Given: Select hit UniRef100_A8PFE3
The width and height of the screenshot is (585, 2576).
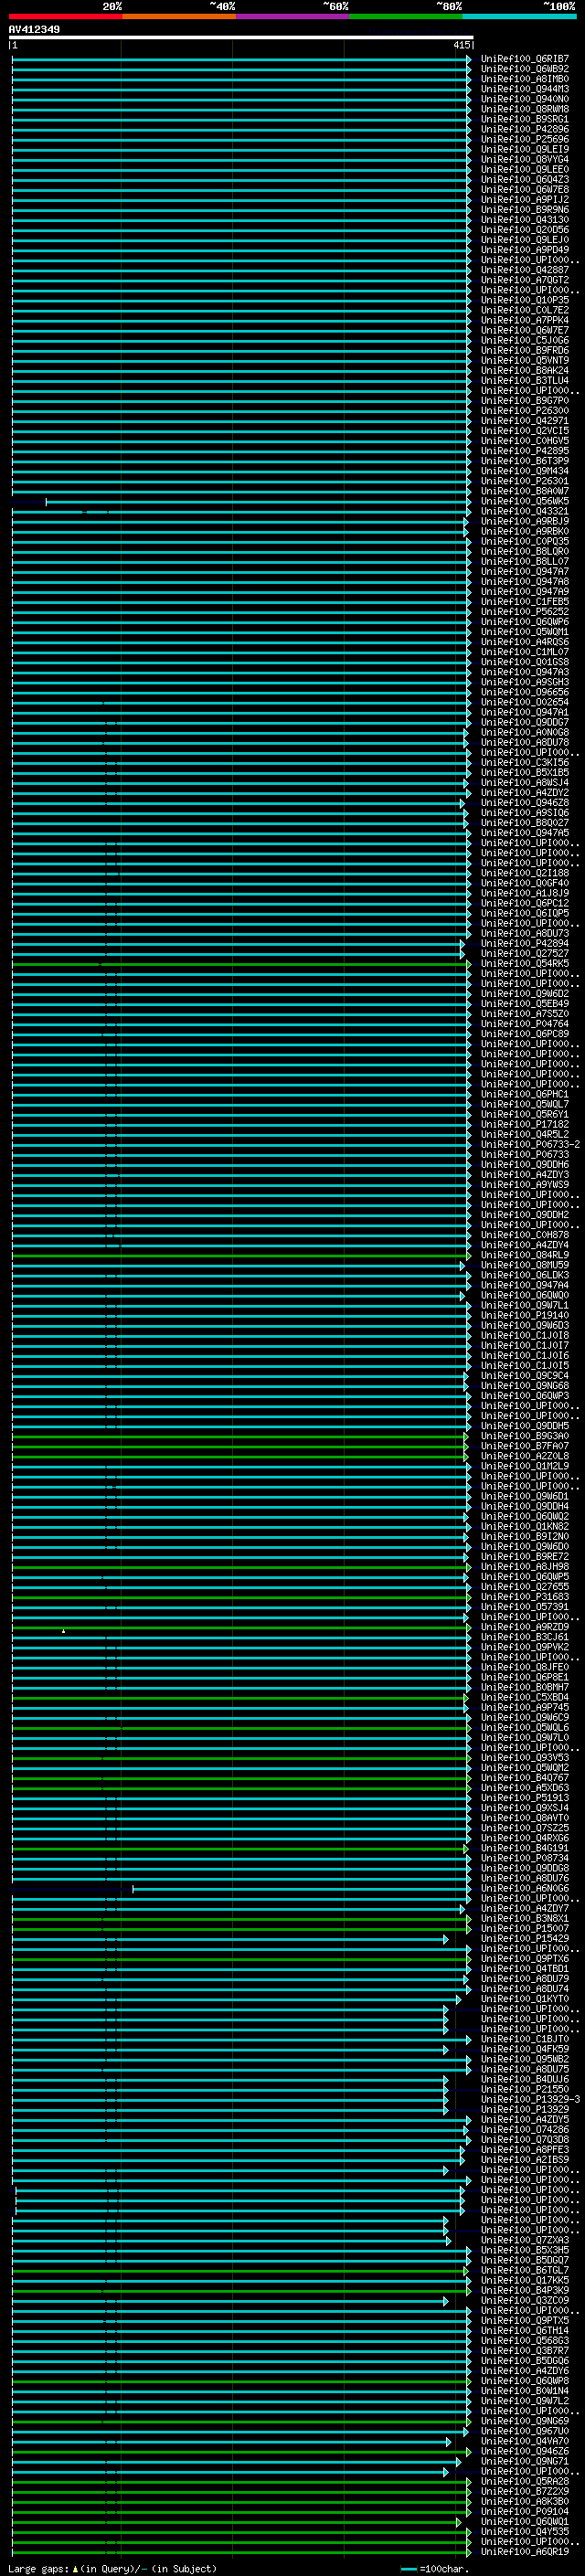Looking at the screenshot, I should pyautogui.click(x=524, y=2149).
